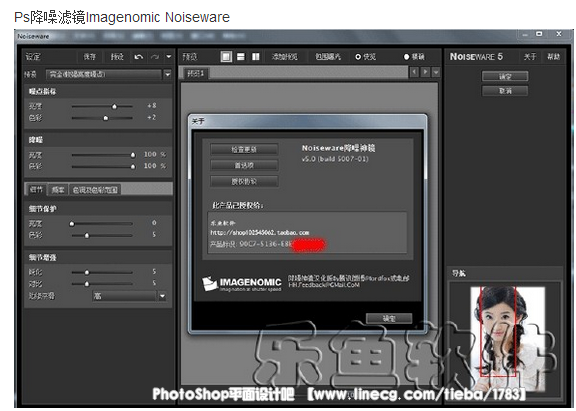Adjust the 对比 contrast slider
The height and width of the screenshot is (411, 576).
87,284
